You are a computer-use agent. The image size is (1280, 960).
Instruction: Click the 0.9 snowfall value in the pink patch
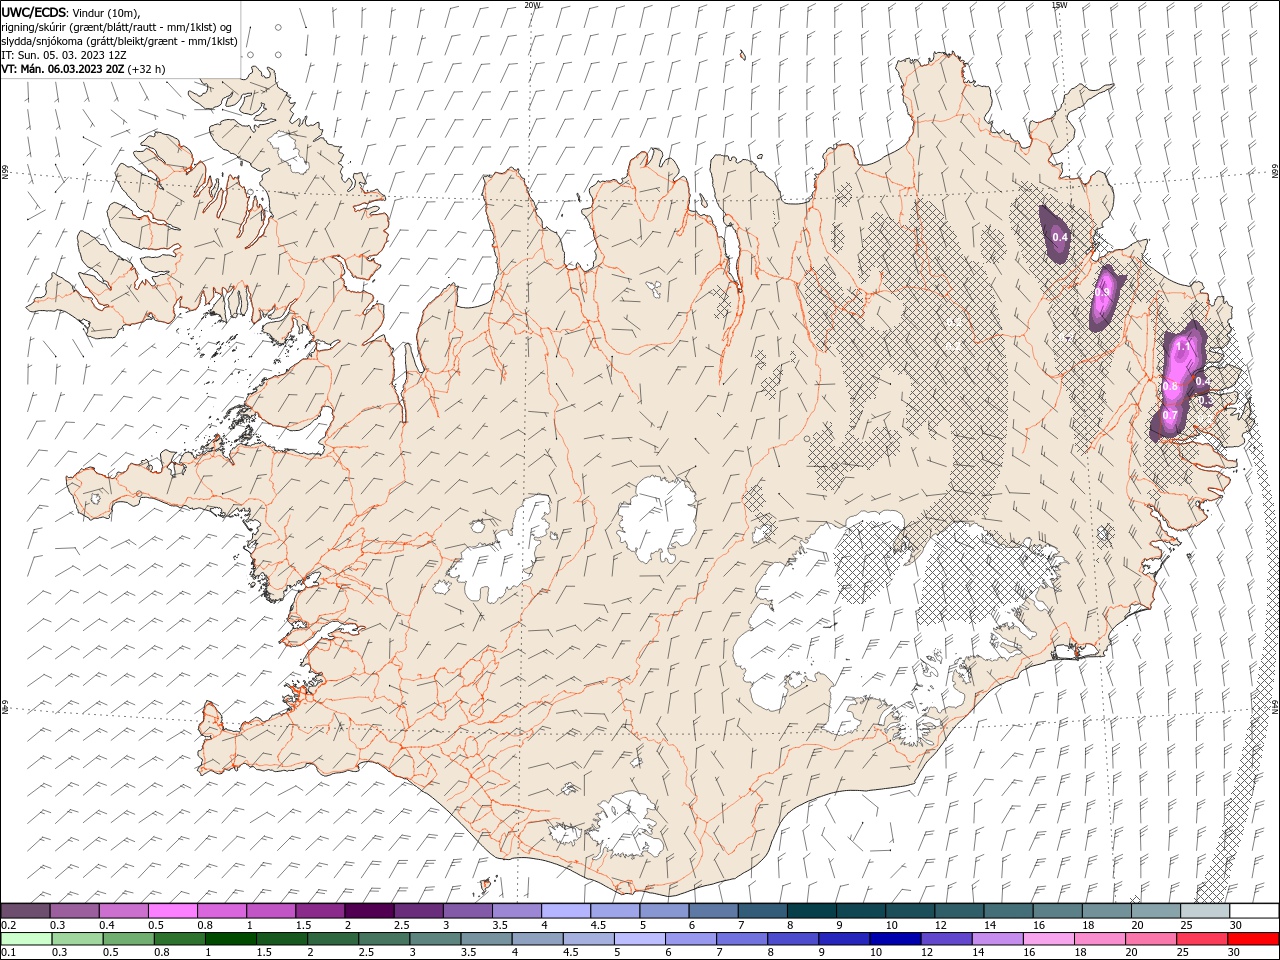tap(1102, 292)
